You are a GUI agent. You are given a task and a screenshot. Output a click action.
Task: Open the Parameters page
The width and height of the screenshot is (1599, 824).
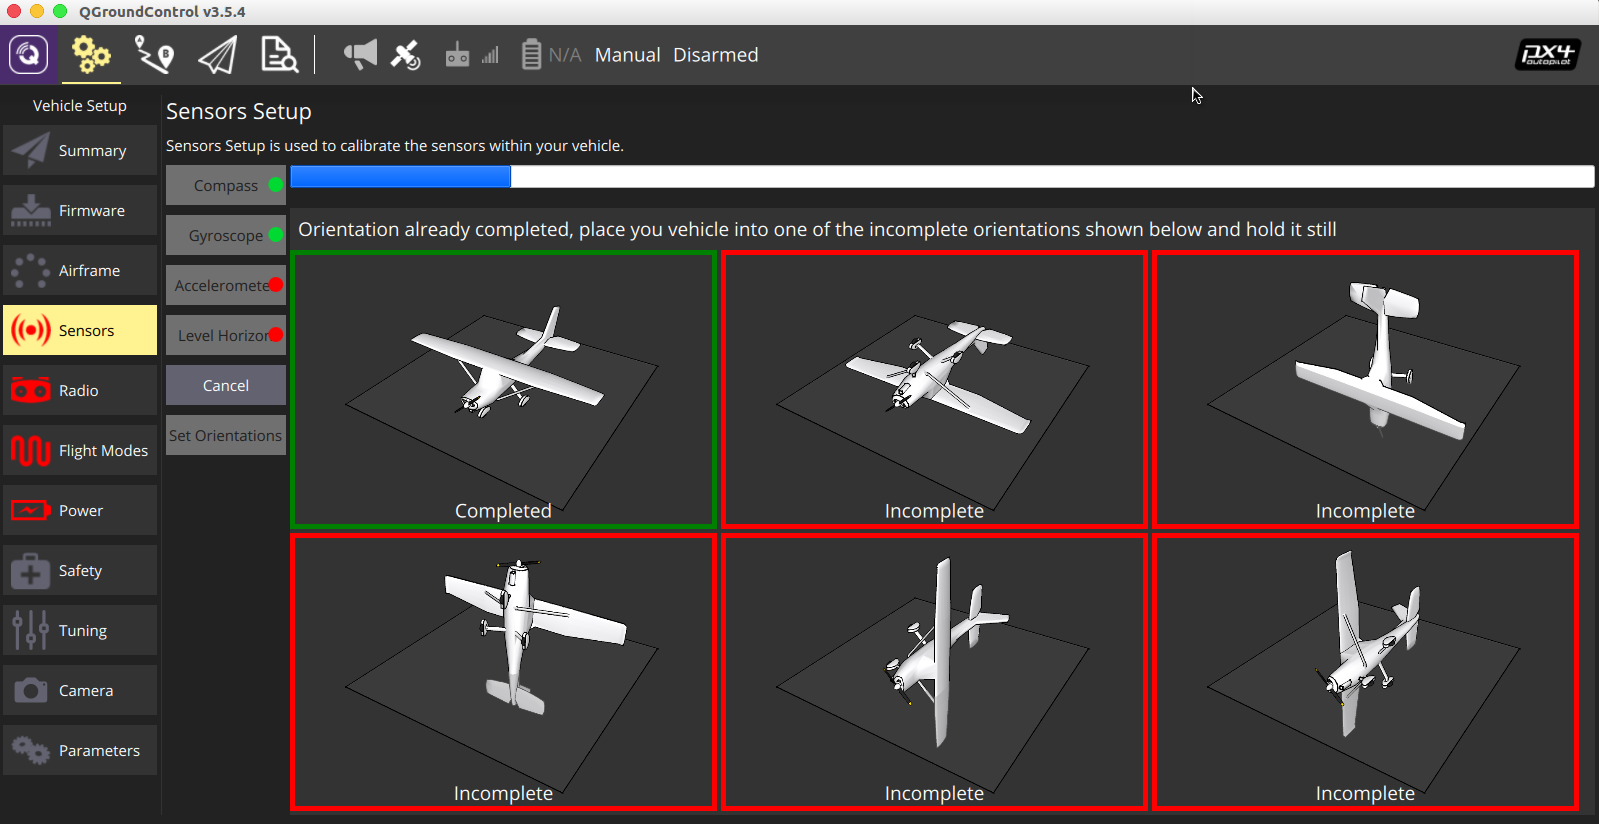coord(80,750)
